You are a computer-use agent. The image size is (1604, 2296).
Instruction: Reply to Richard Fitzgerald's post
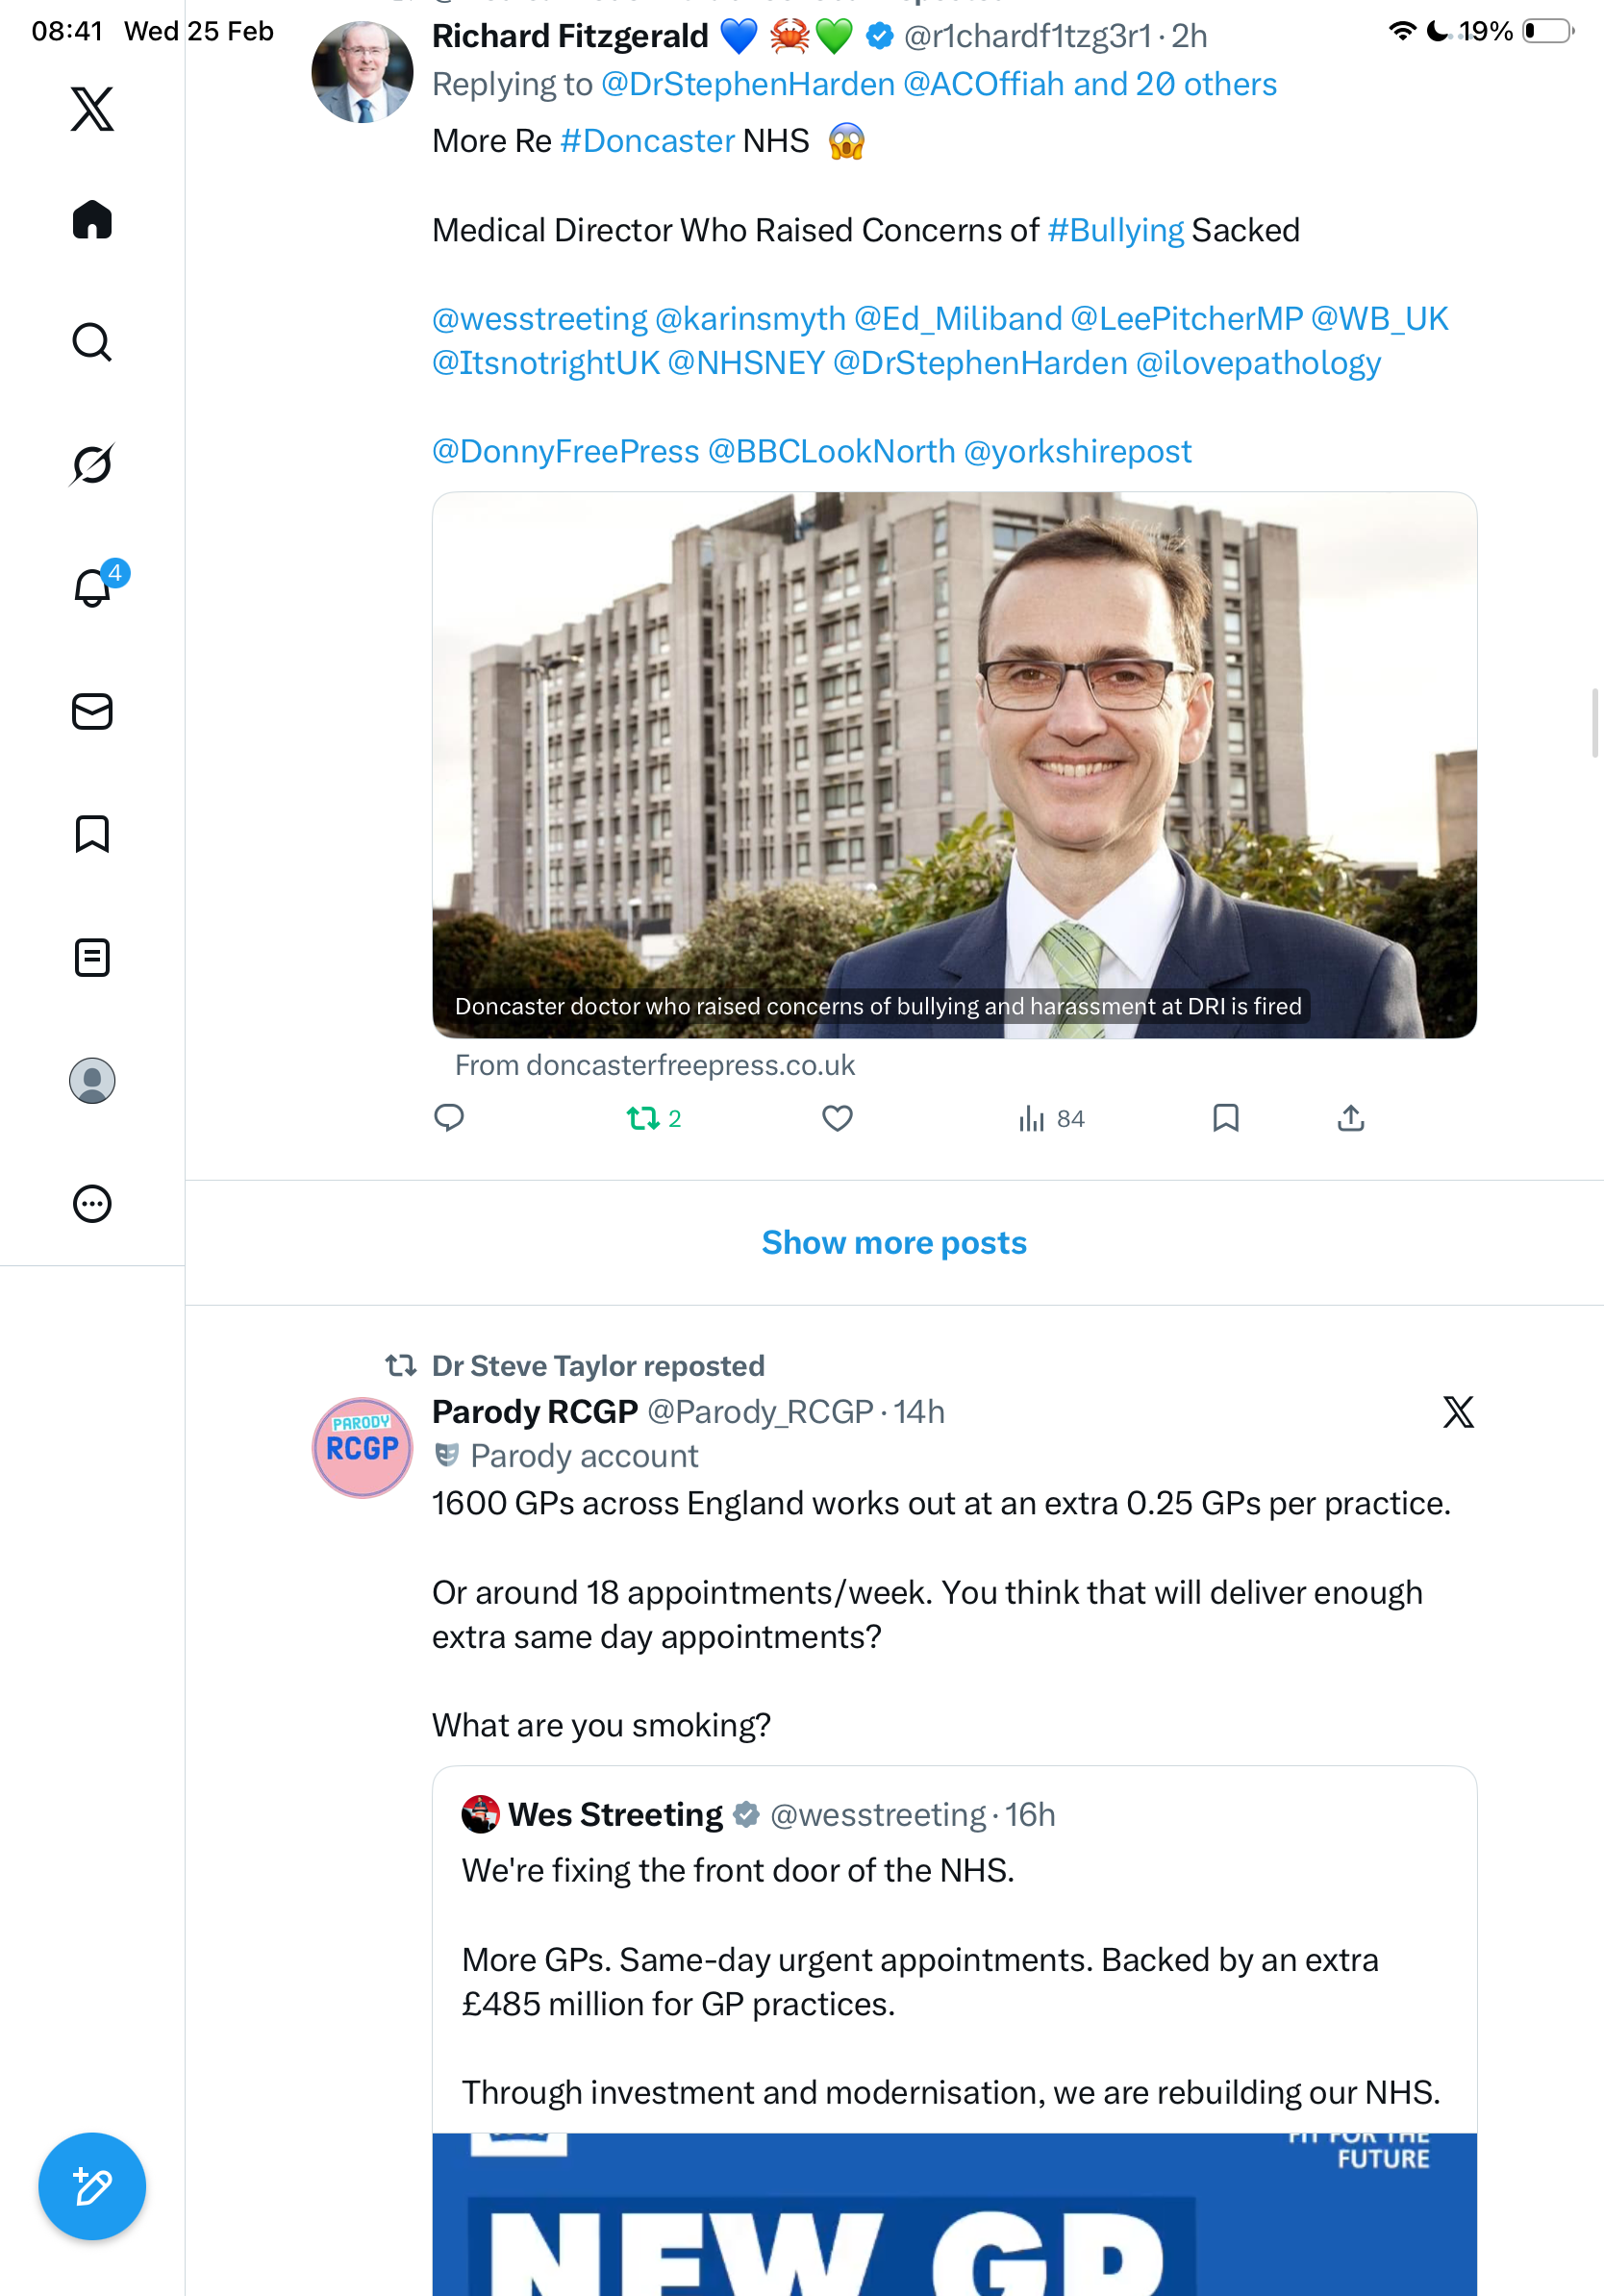449,1118
